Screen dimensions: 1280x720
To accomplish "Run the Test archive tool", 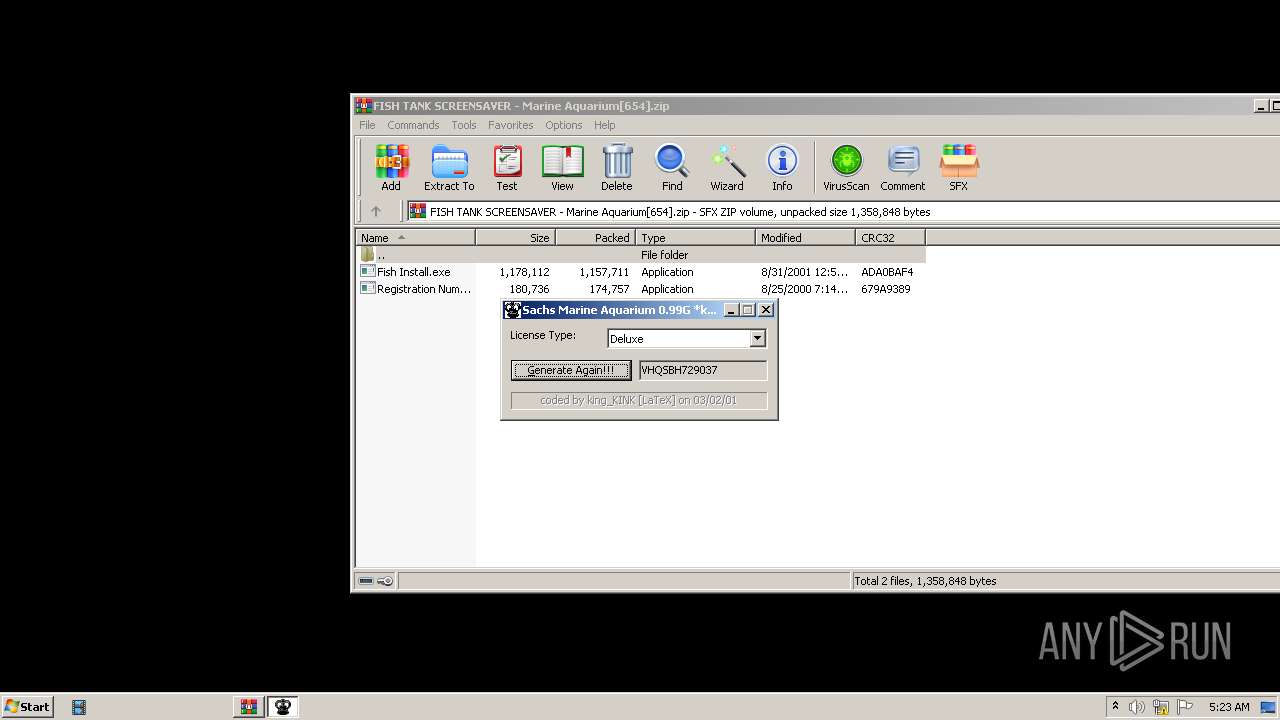I will coord(507,167).
